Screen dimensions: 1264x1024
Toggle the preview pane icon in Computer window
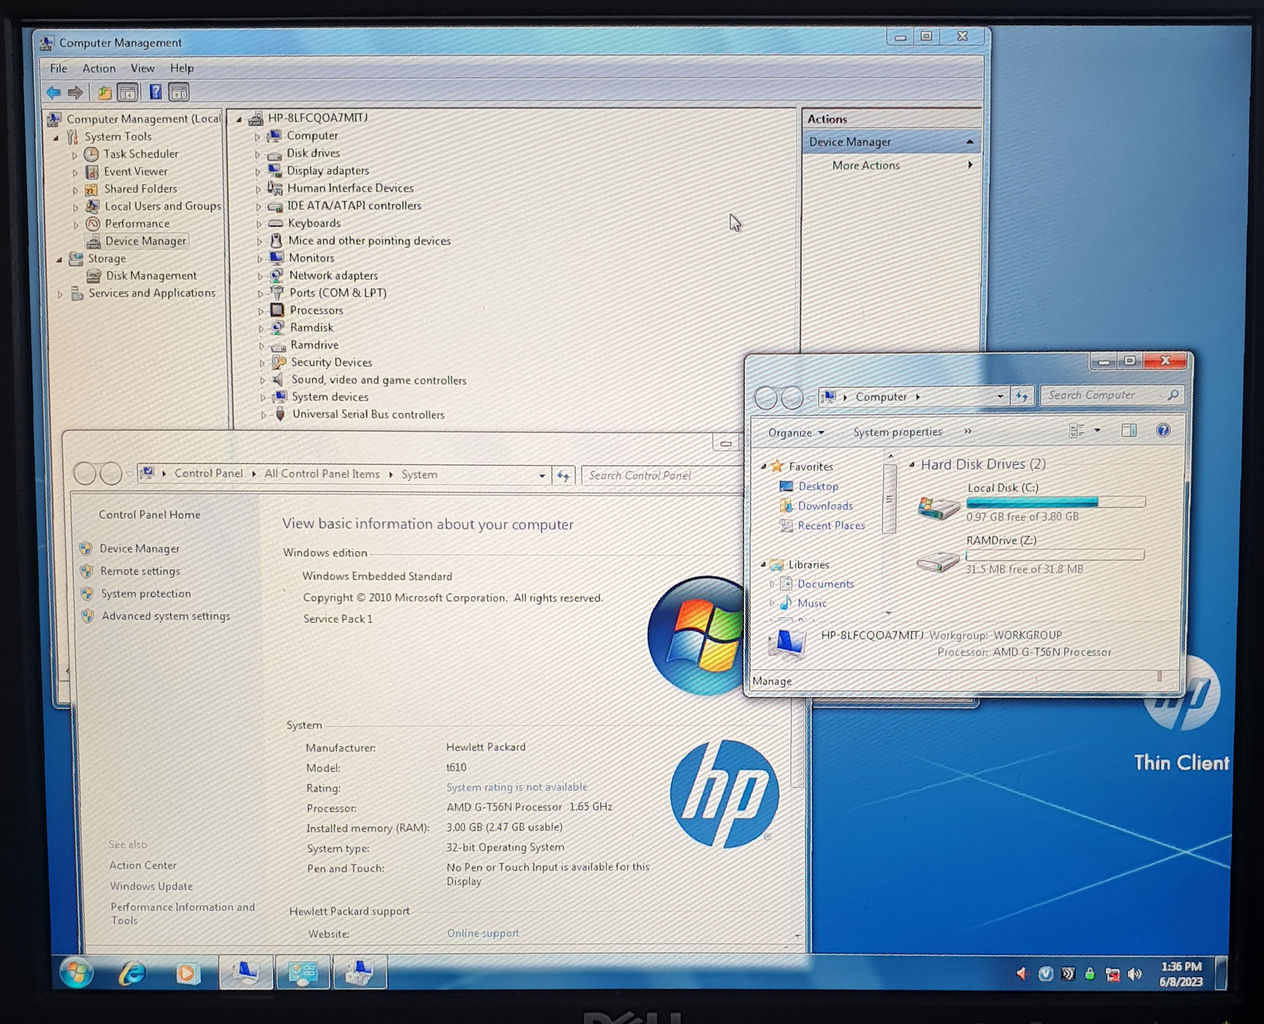click(x=1128, y=430)
